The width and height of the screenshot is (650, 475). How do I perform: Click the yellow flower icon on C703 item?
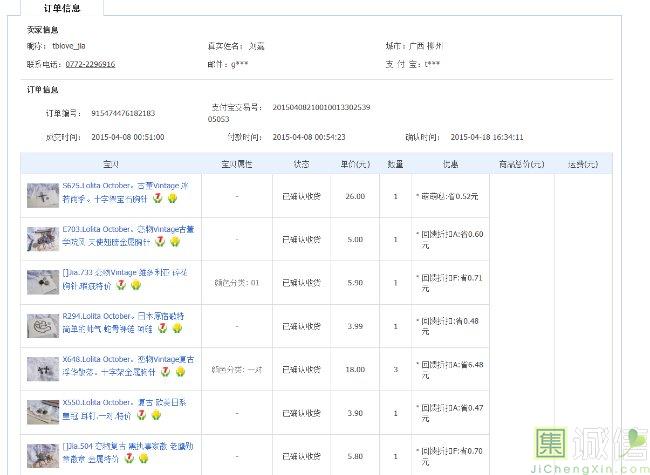click(175, 242)
